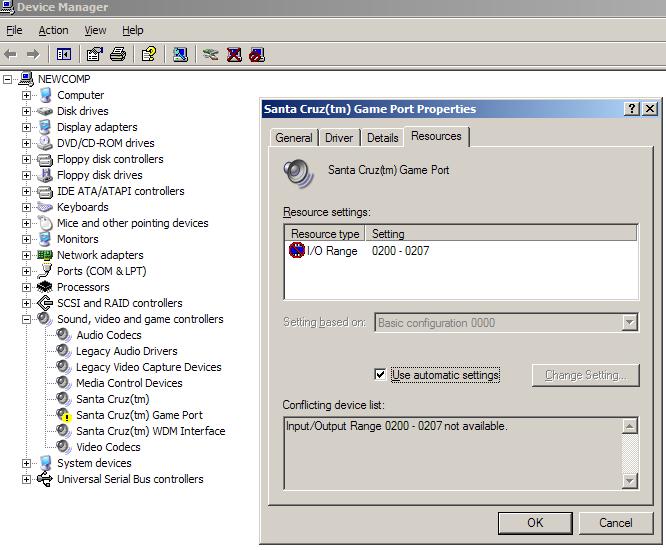The image size is (666, 550).
Task: Select the NEWCOMP computer icon
Action: (x=26, y=79)
